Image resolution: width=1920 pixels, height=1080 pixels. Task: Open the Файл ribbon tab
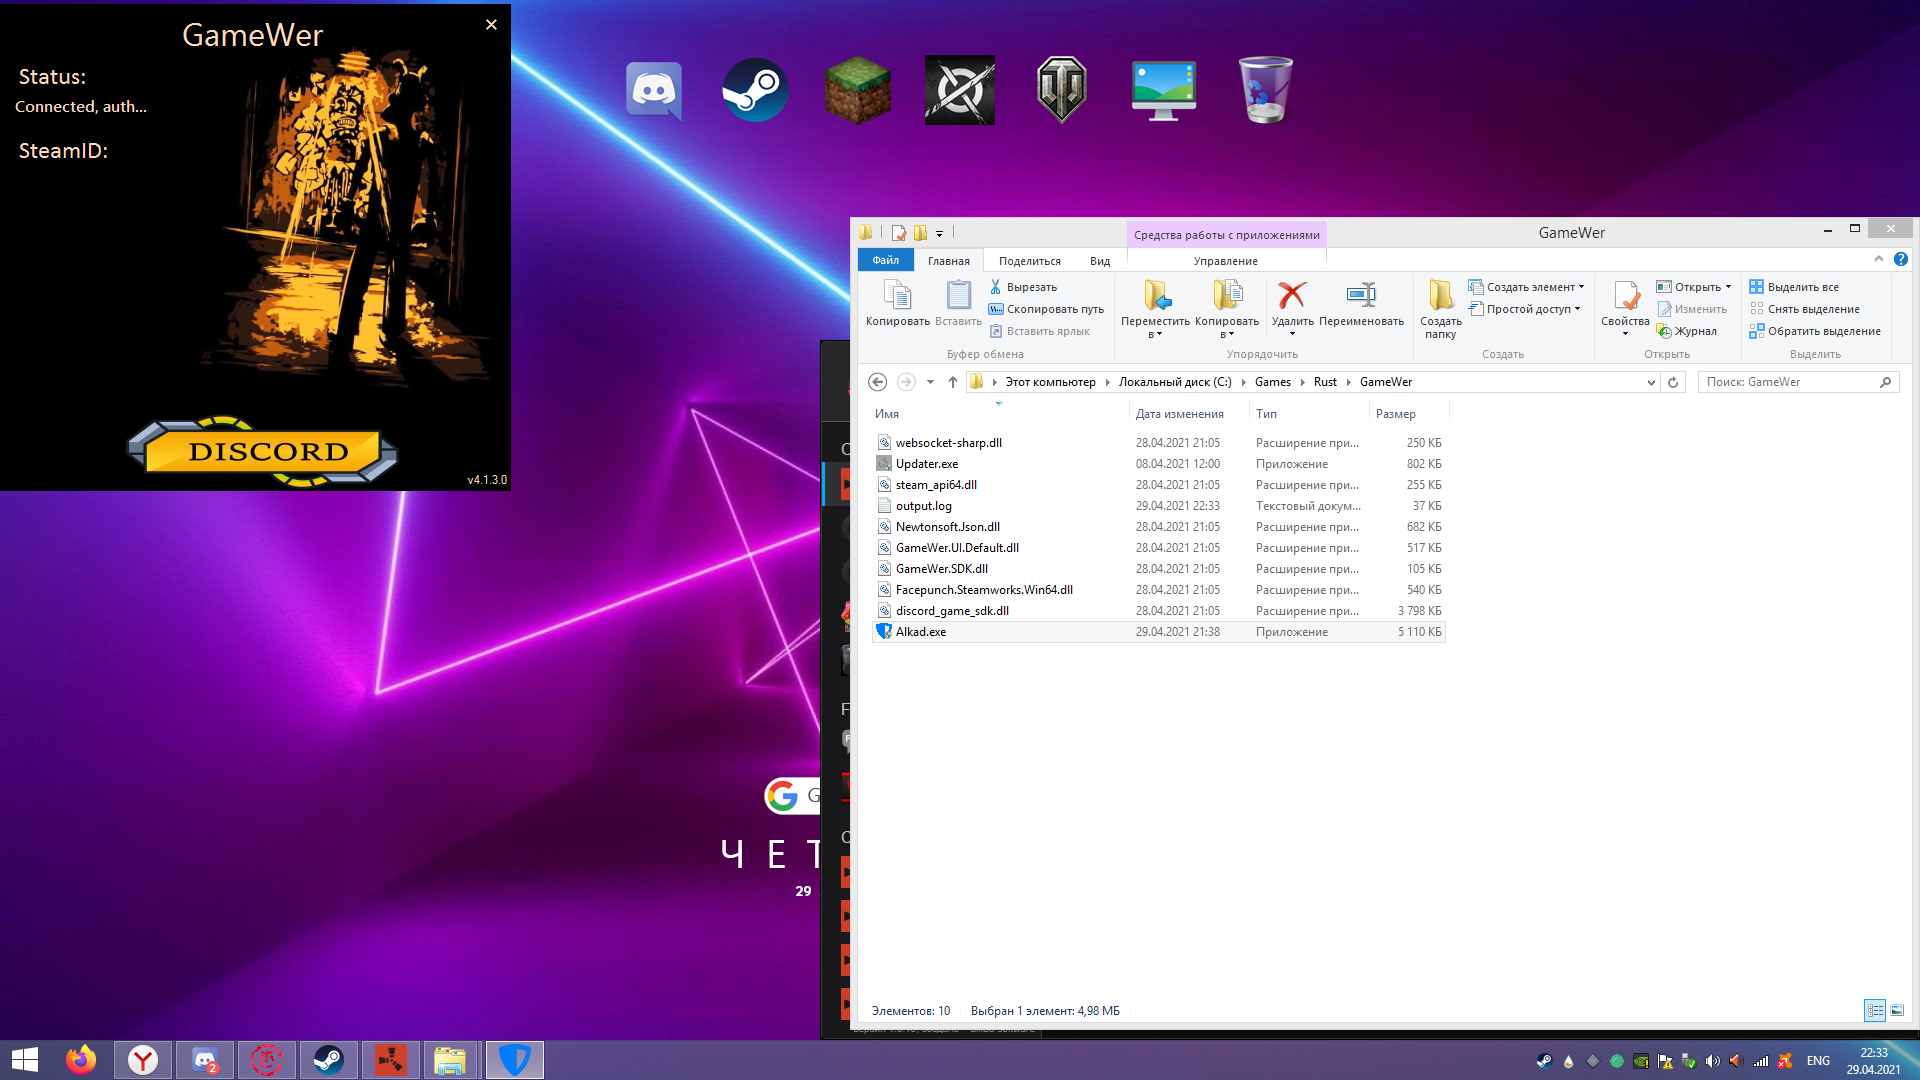(x=885, y=260)
